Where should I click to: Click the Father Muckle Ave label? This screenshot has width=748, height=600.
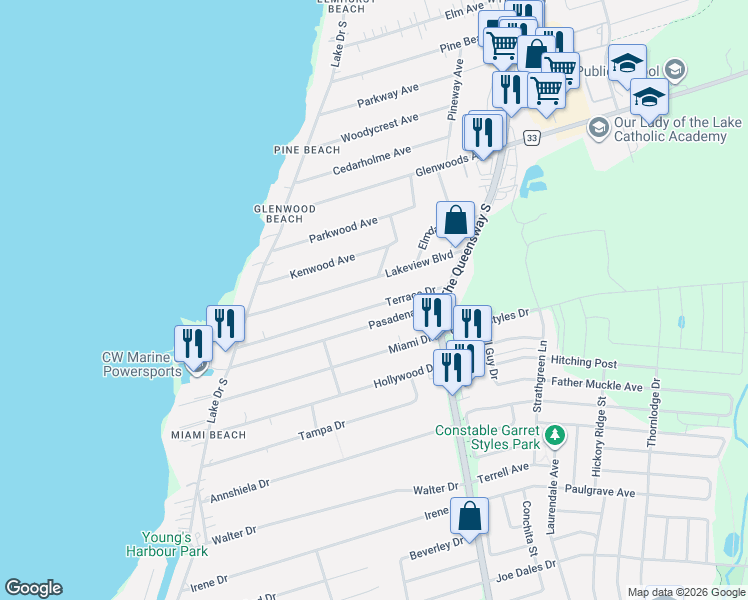(597, 384)
